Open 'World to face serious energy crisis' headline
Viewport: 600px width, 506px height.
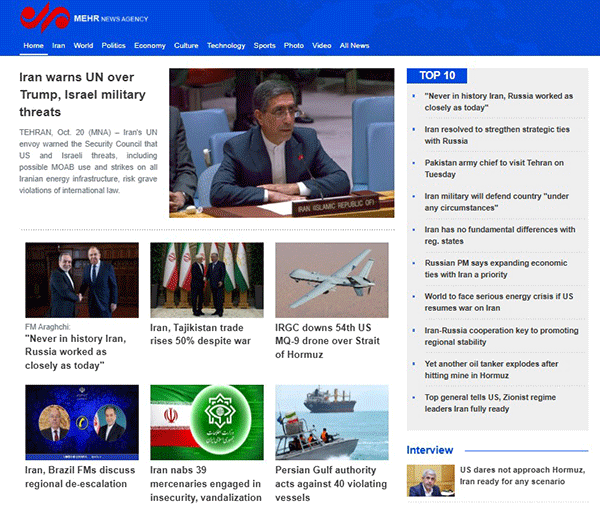pos(499,302)
